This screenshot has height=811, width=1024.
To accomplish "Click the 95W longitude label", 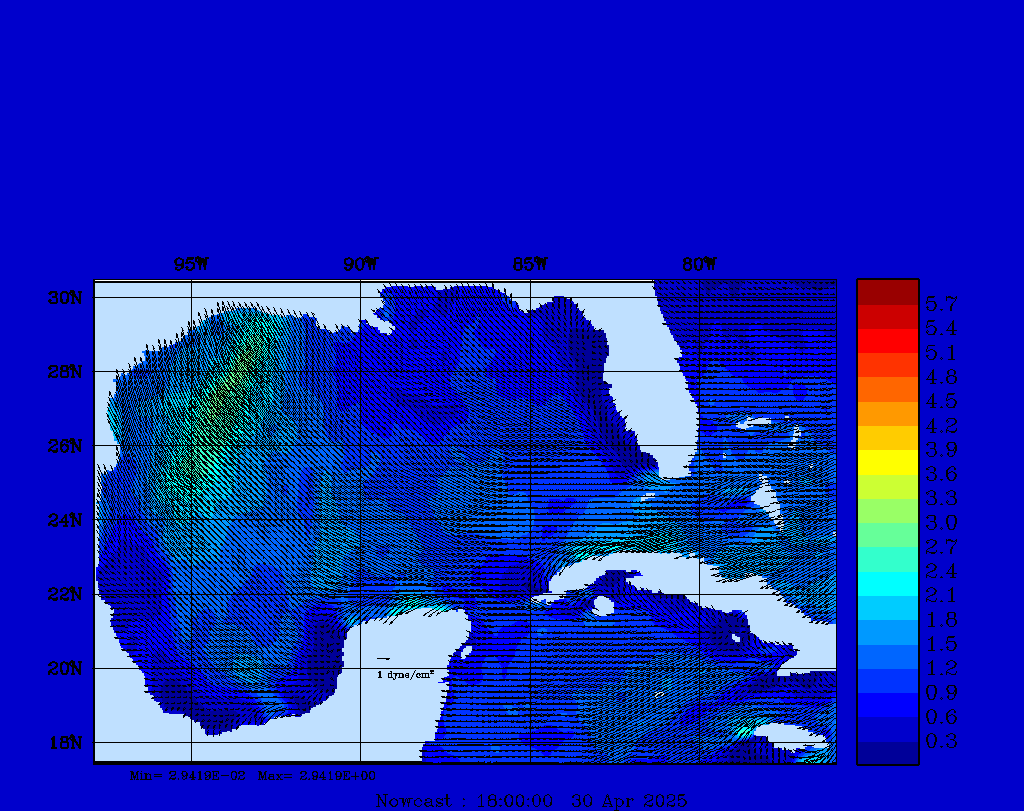I will tap(191, 265).
